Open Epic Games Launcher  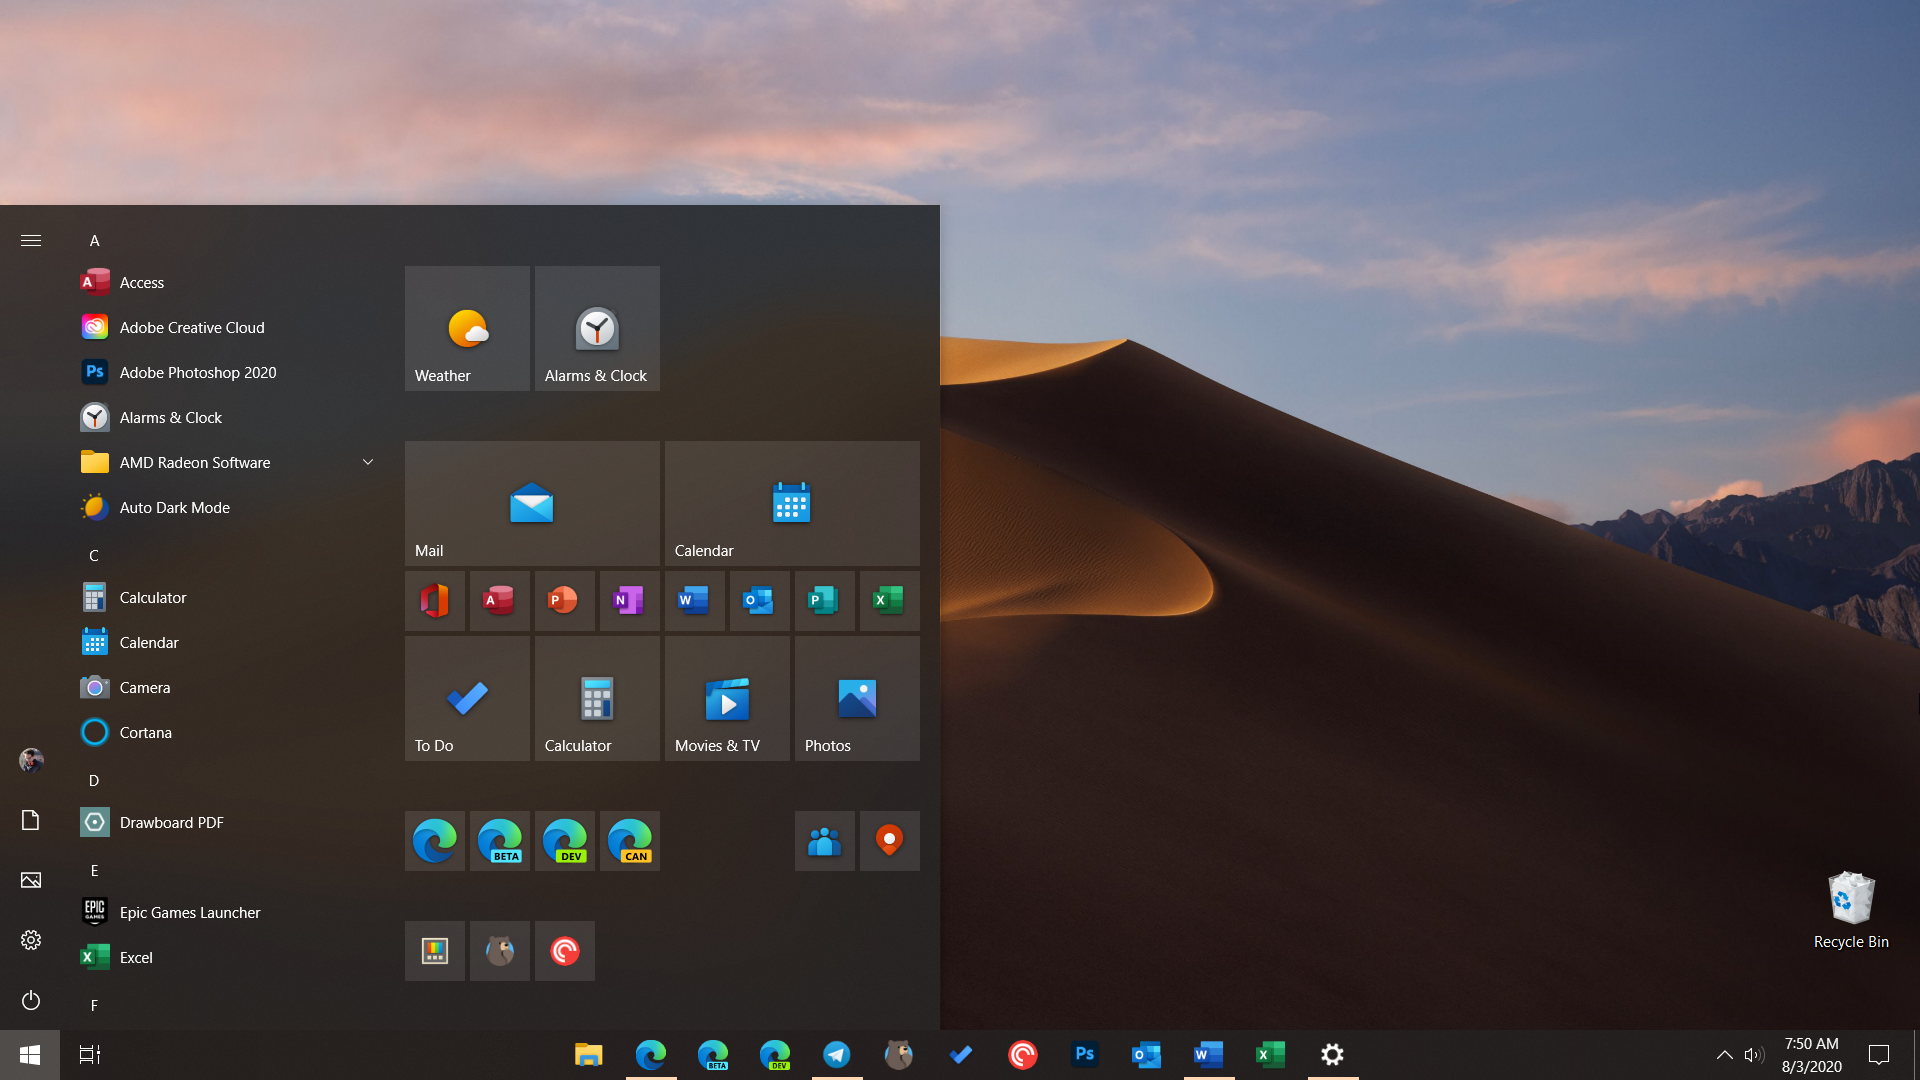point(190,911)
